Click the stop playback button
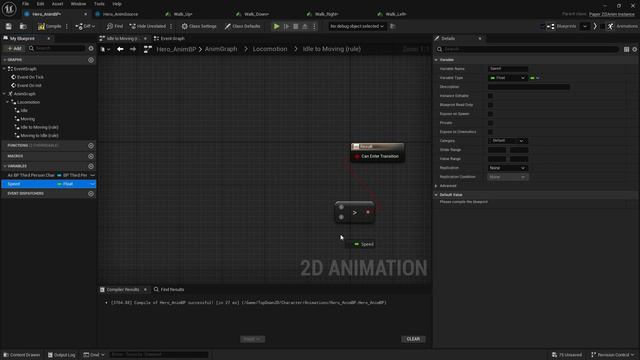Viewport: 640px width, 360px height. (296, 26)
